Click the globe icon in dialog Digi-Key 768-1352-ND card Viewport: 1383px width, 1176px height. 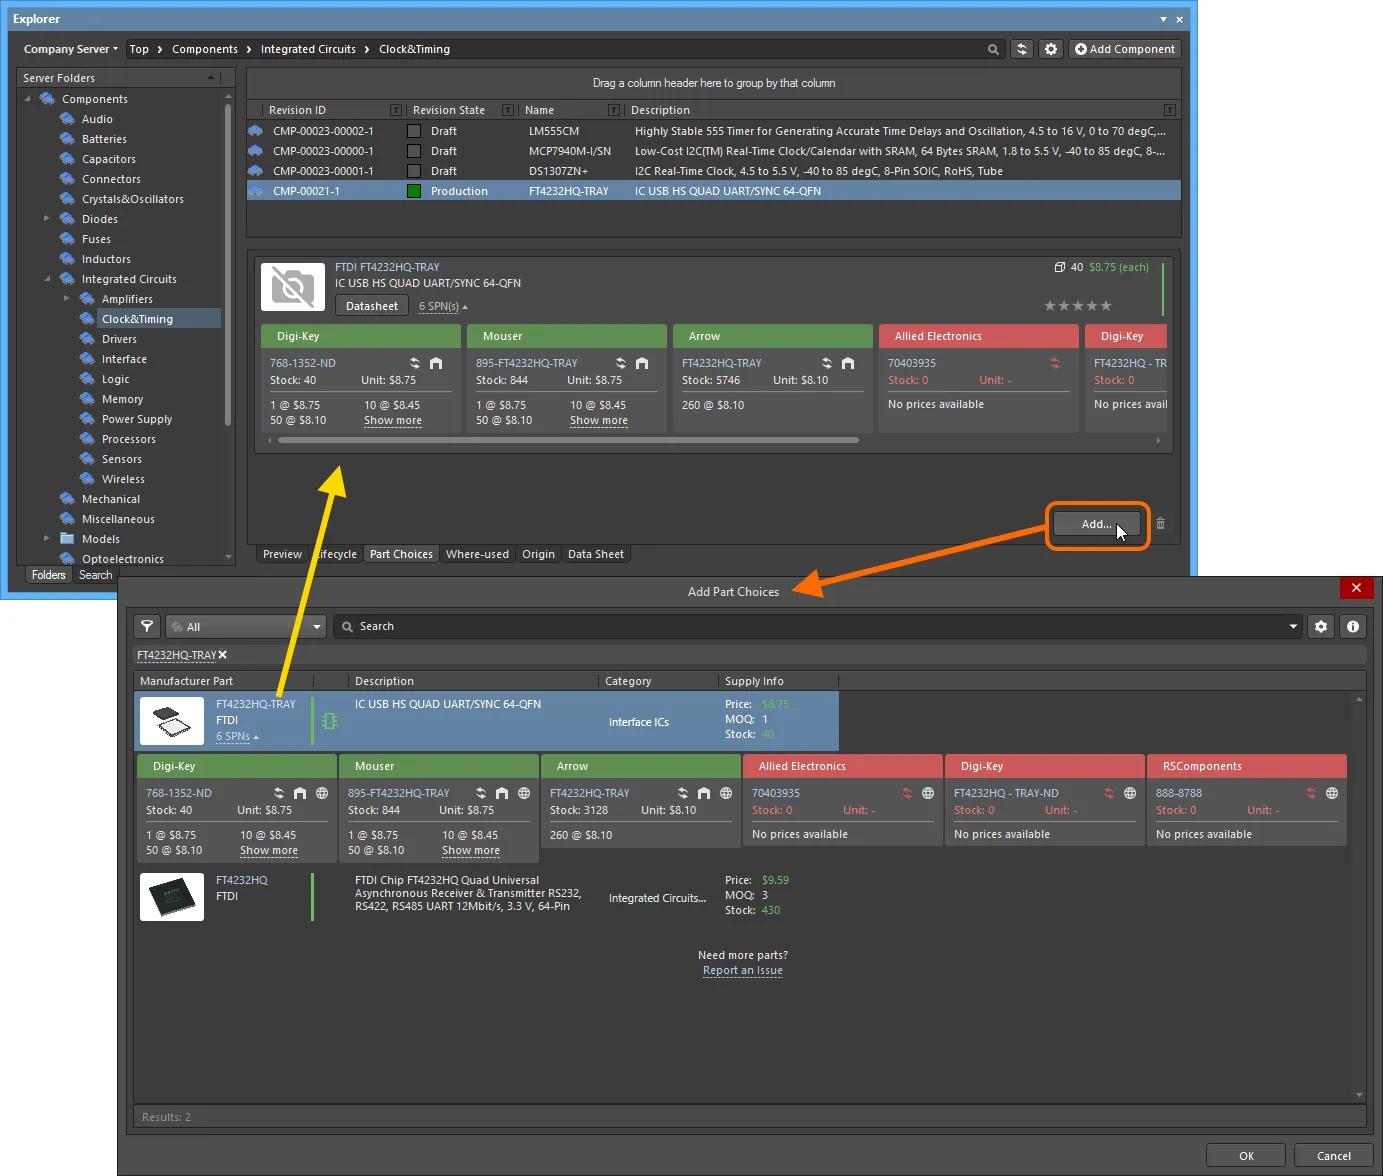(322, 793)
